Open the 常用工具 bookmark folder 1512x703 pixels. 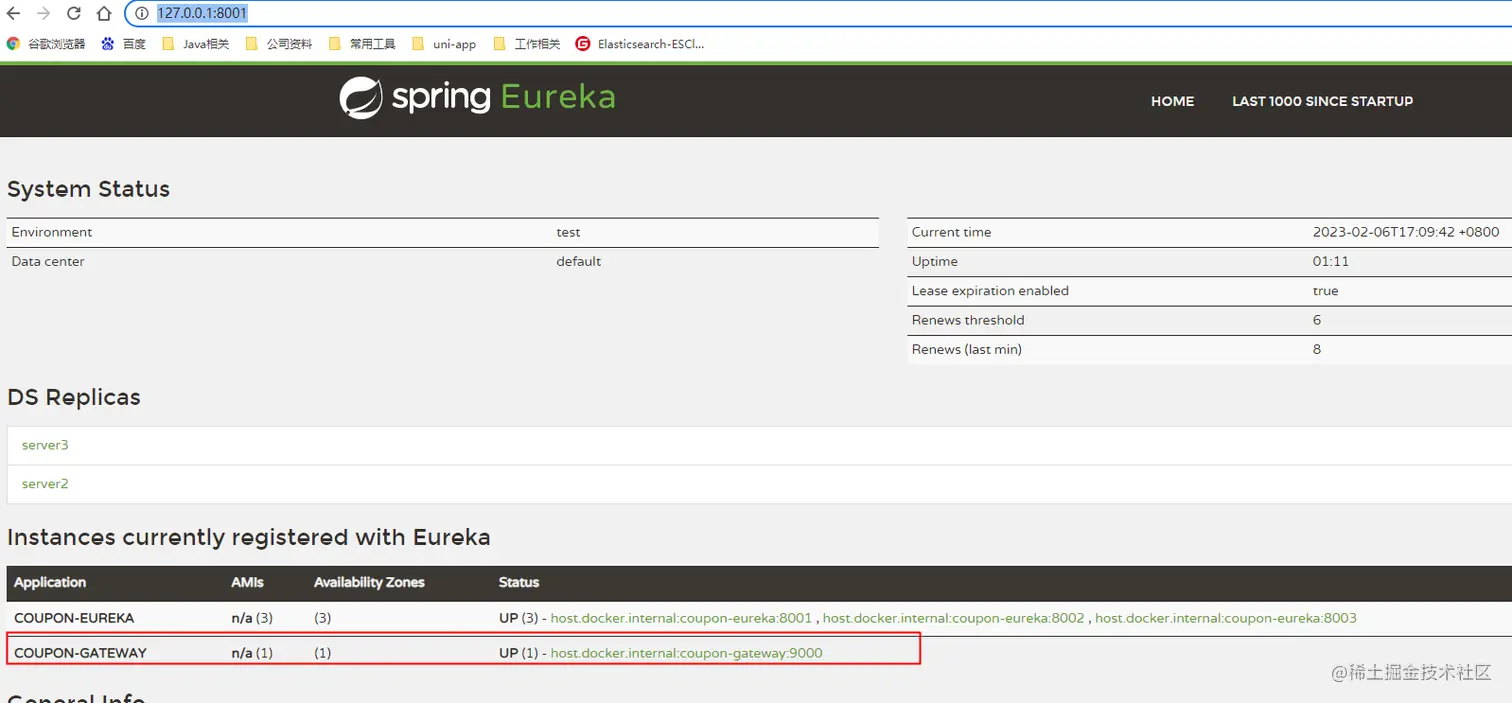pos(362,44)
